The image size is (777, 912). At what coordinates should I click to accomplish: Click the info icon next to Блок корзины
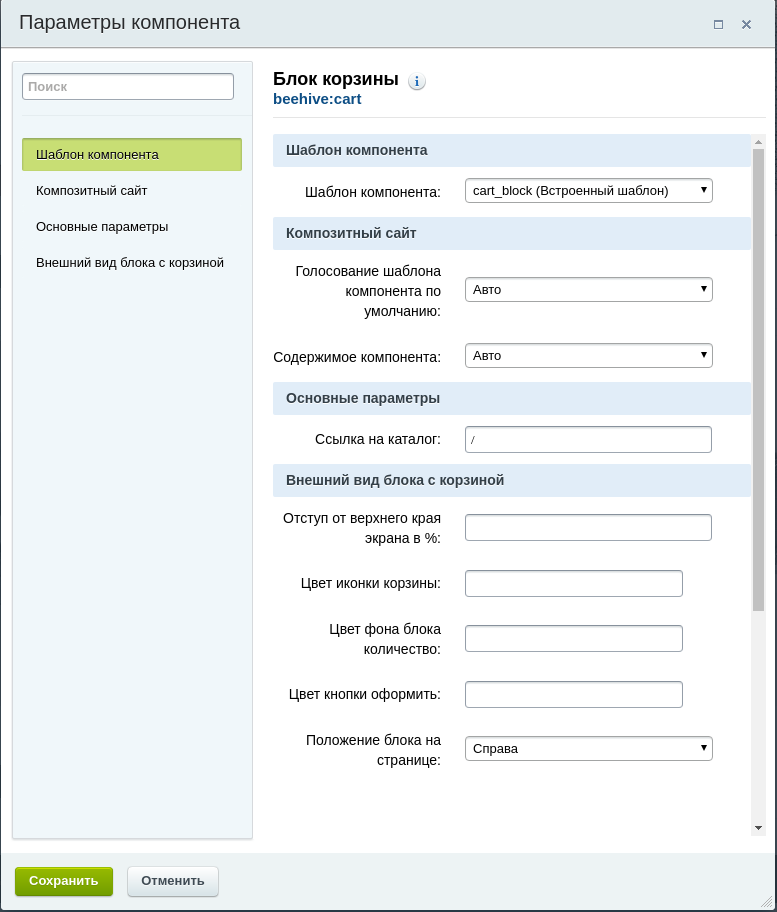point(416,81)
